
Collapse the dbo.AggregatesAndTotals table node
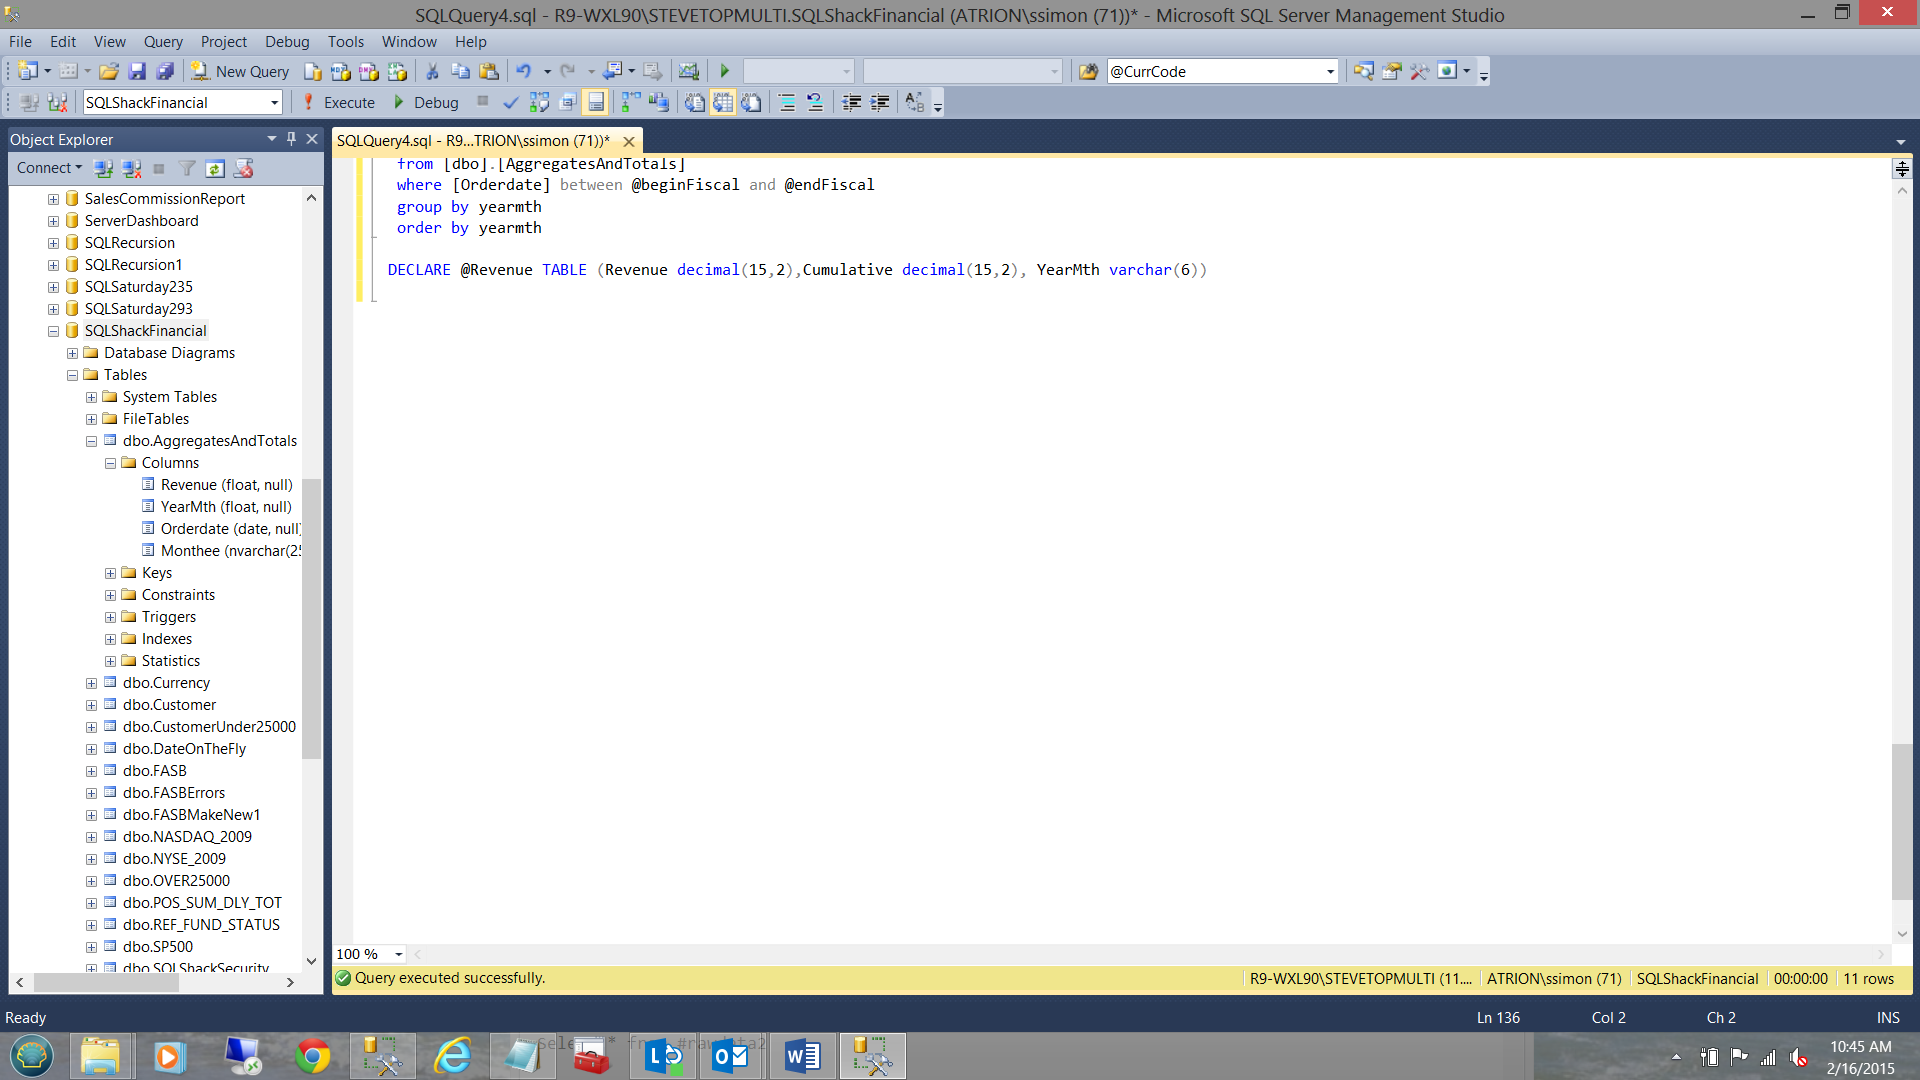[91, 441]
